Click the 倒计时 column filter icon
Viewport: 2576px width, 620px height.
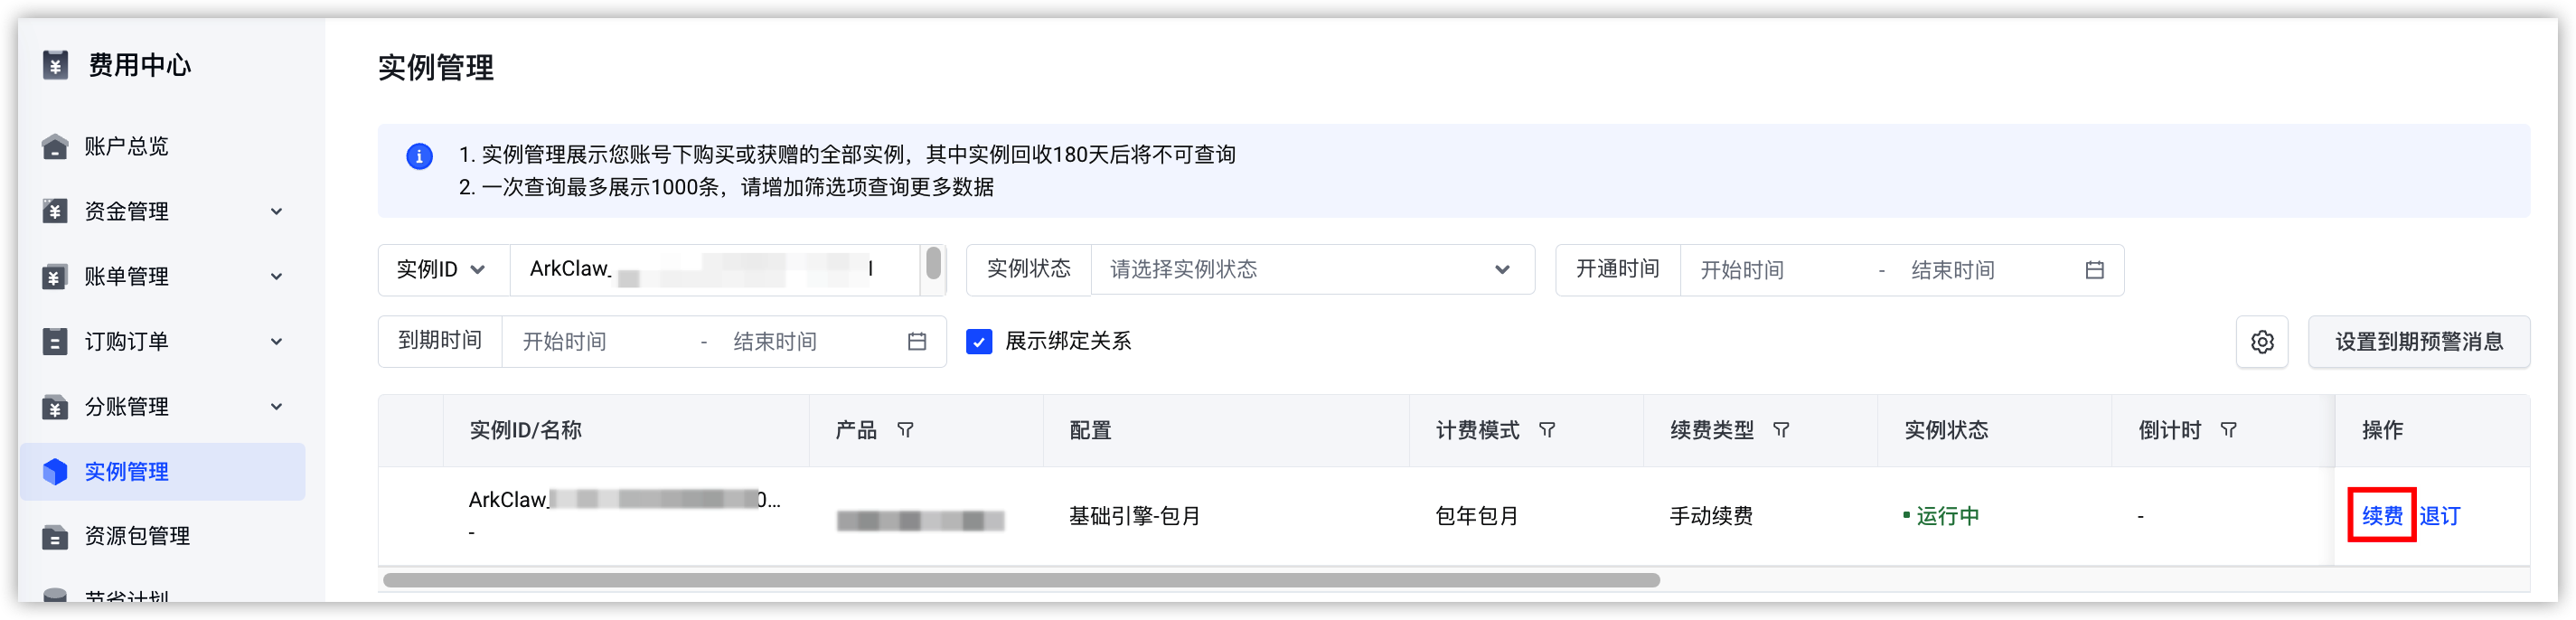click(x=2228, y=430)
